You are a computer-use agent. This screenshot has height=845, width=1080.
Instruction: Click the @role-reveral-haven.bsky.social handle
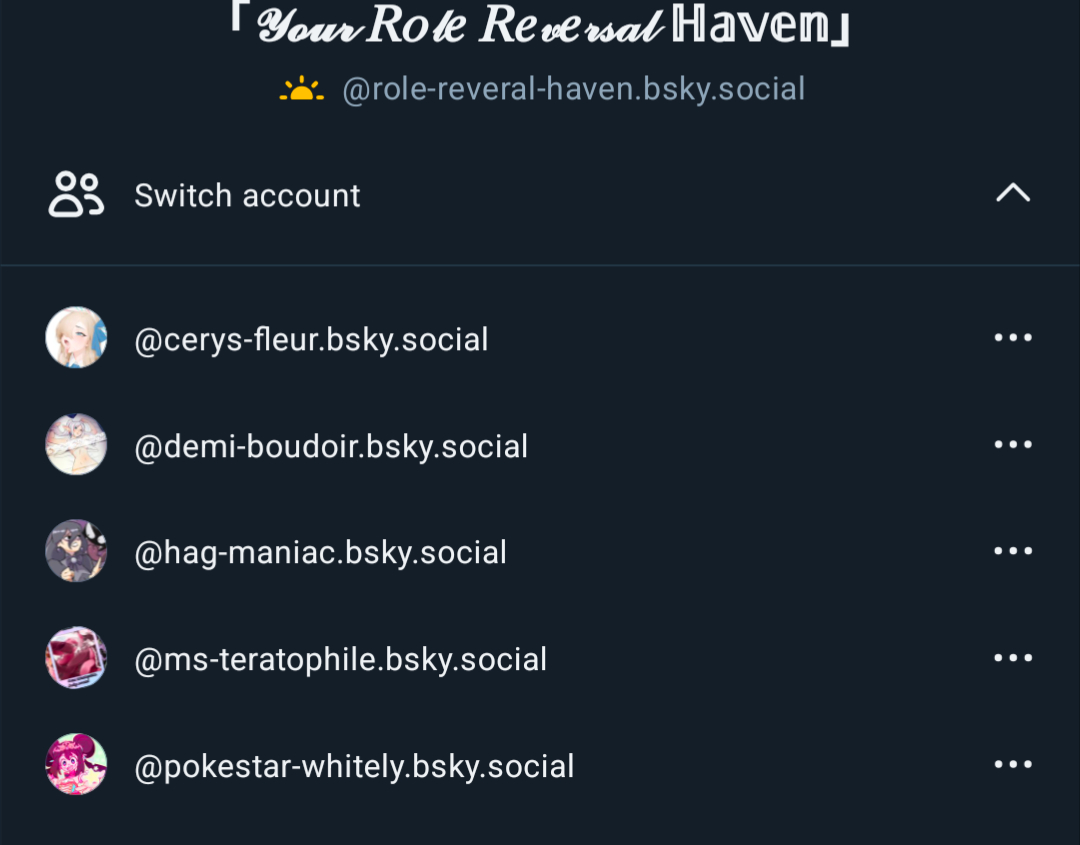coord(574,90)
